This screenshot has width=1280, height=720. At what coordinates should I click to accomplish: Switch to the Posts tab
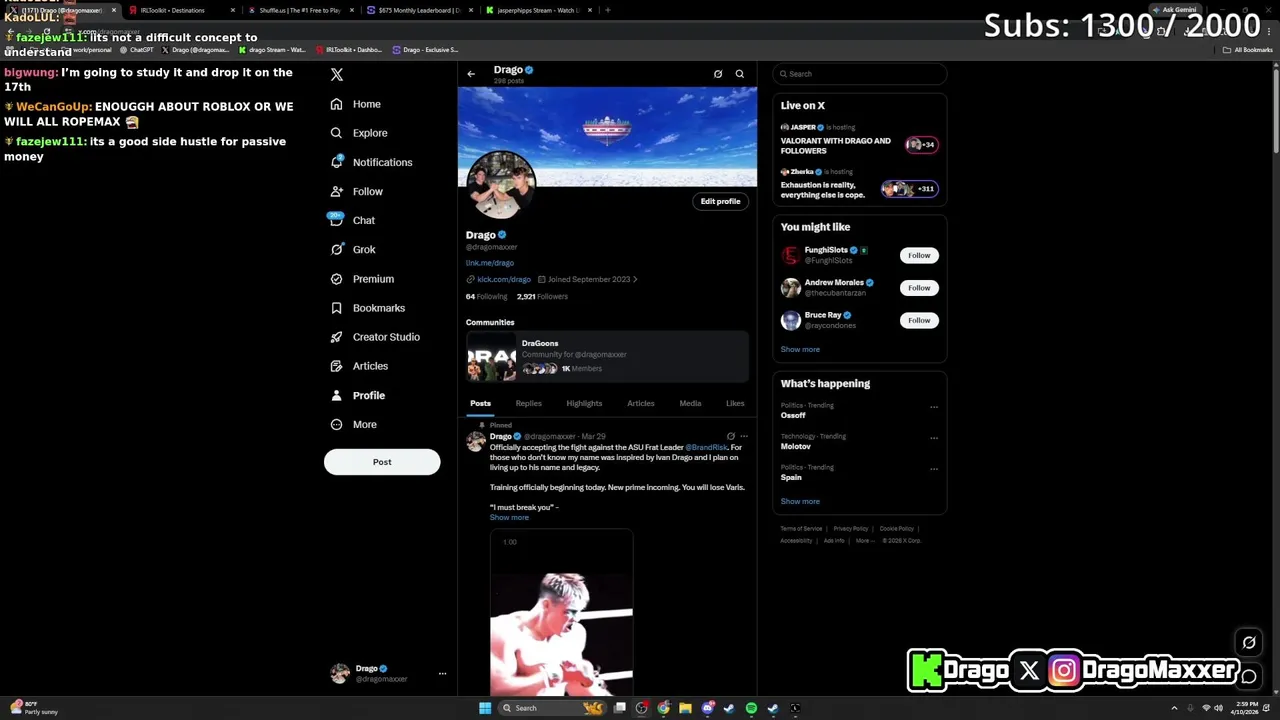(480, 403)
